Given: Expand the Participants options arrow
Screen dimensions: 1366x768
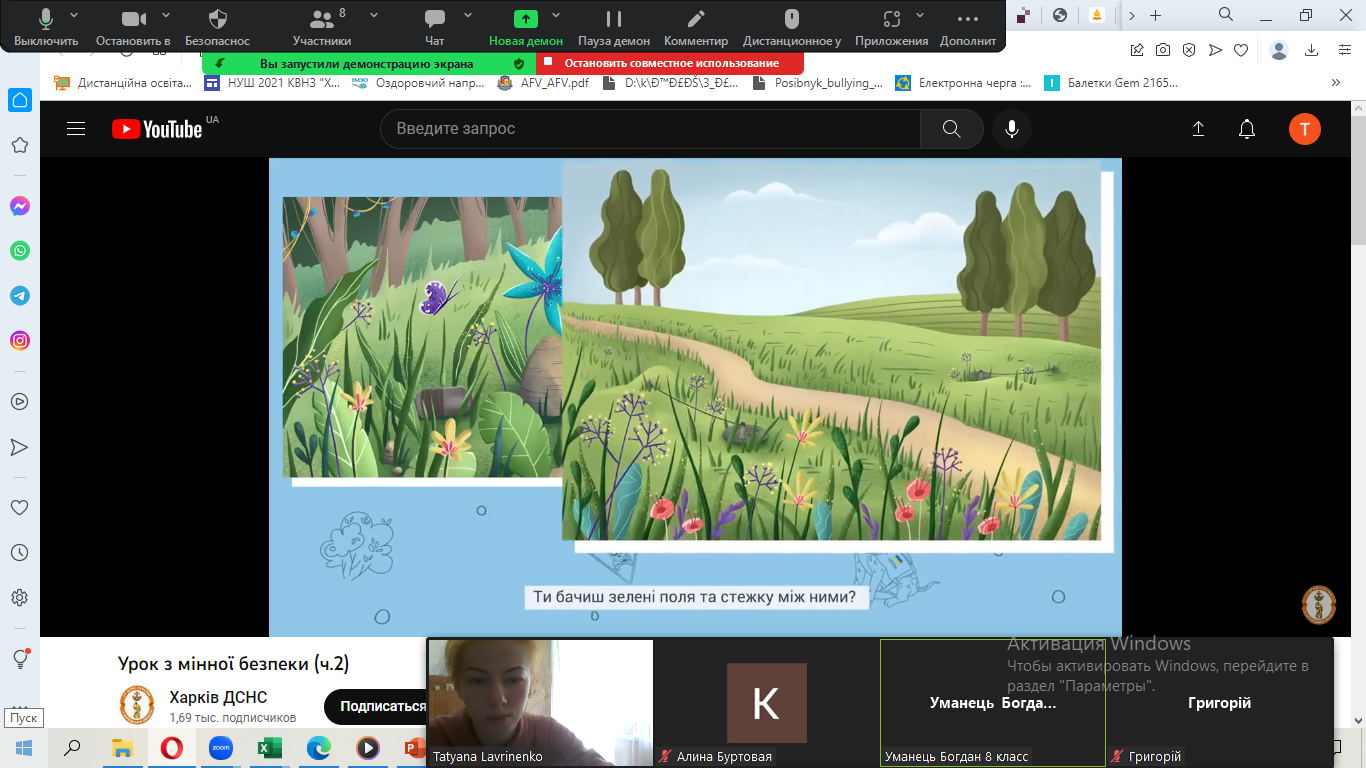Looking at the screenshot, I should [374, 15].
